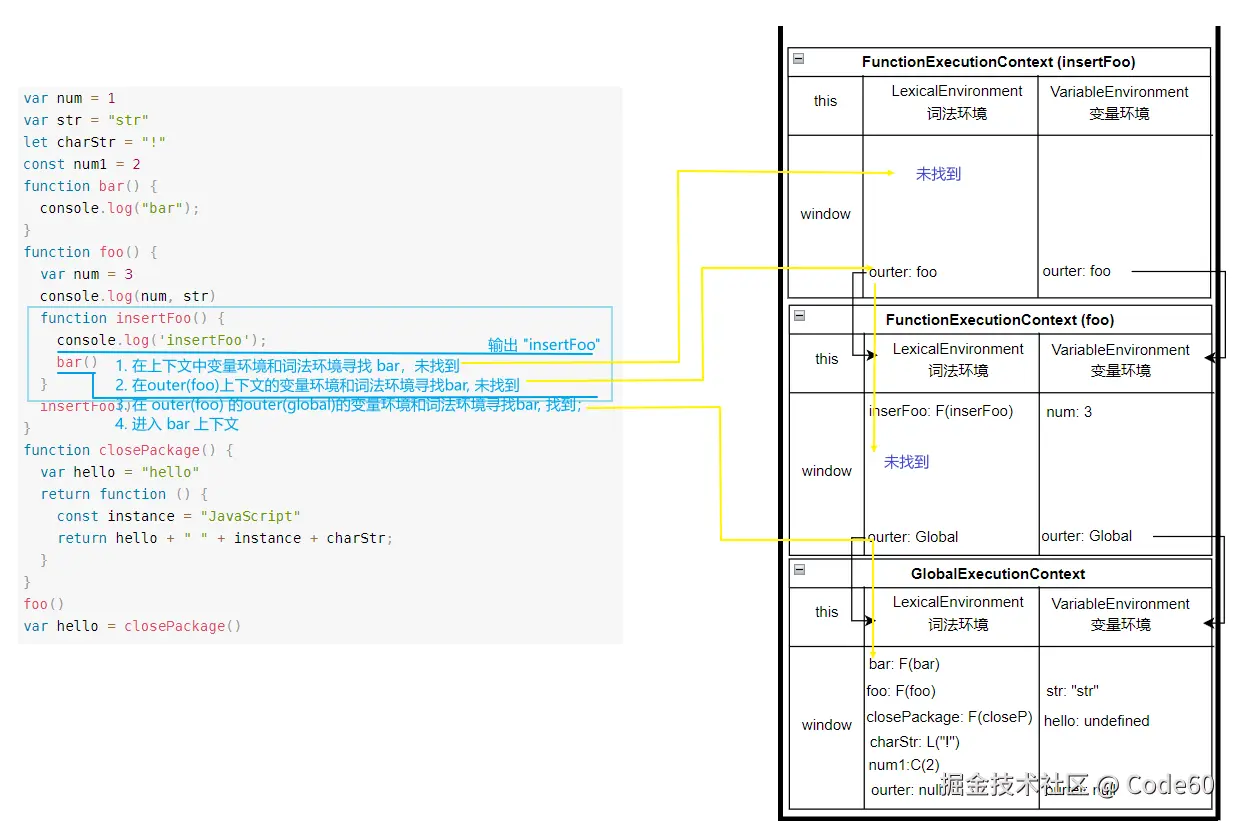Click LexicalEnvironment header in foo context
This screenshot has width=1237, height=821.
point(958,360)
